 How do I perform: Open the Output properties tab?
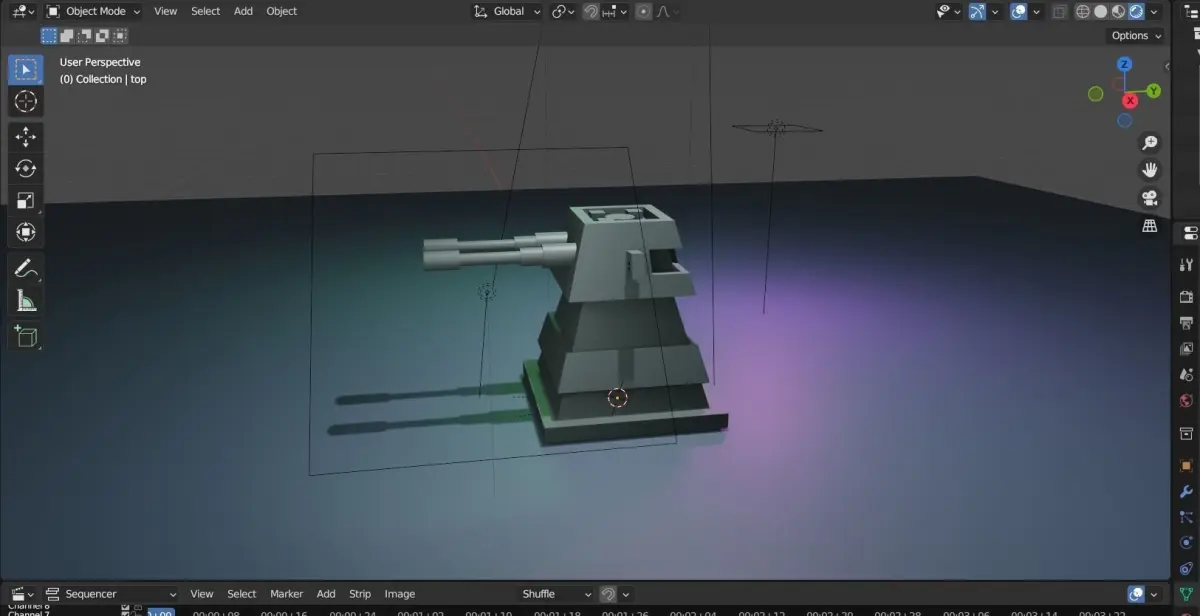coord(1186,323)
